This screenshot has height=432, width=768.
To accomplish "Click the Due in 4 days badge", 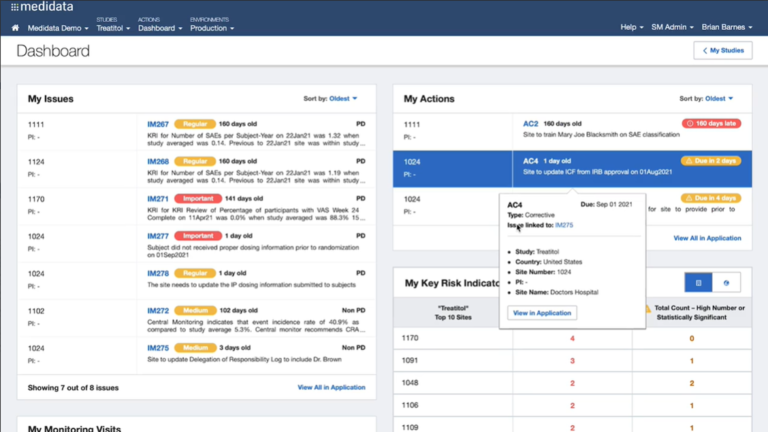I will click(711, 198).
